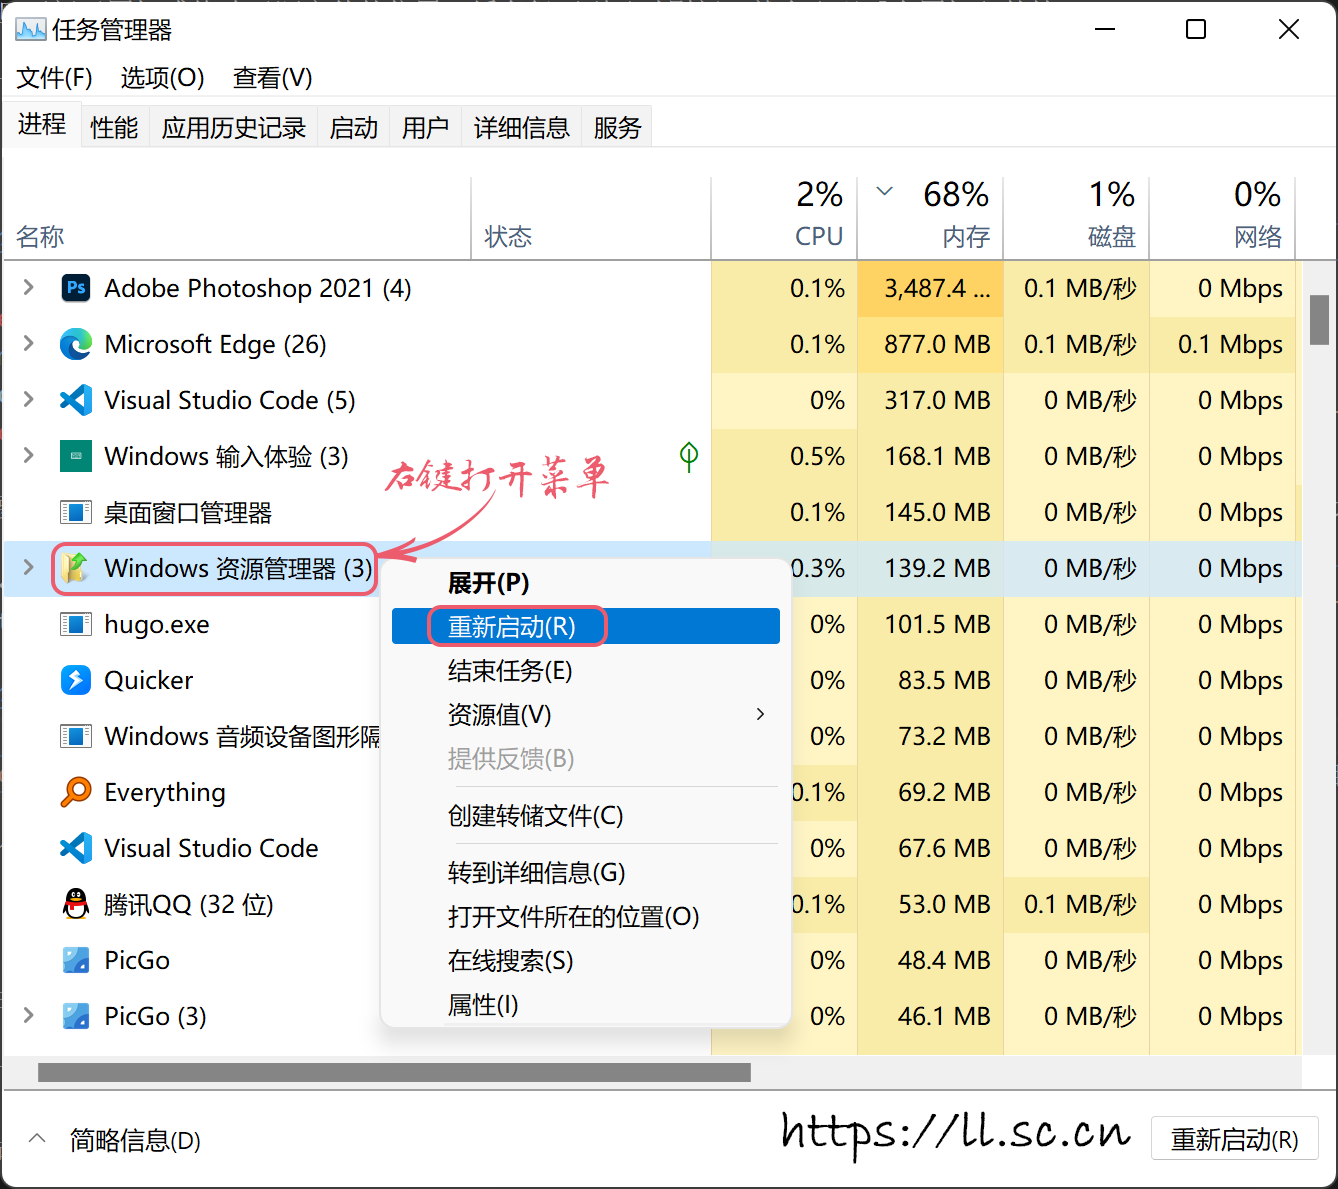Switch to the 应用历史记录 tab
Screen dimensions: 1338x1189
click(x=234, y=128)
